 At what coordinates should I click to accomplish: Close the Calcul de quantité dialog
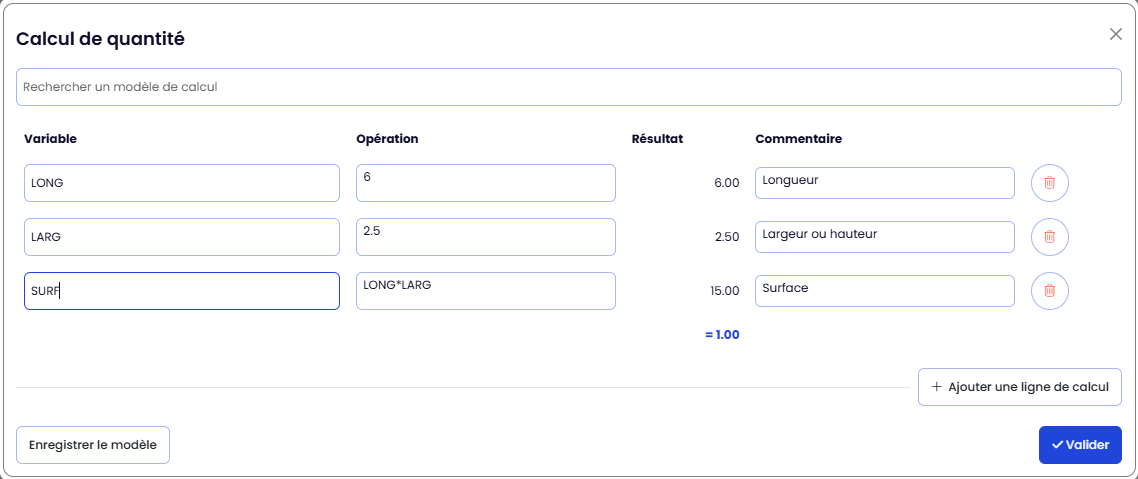(x=1115, y=34)
